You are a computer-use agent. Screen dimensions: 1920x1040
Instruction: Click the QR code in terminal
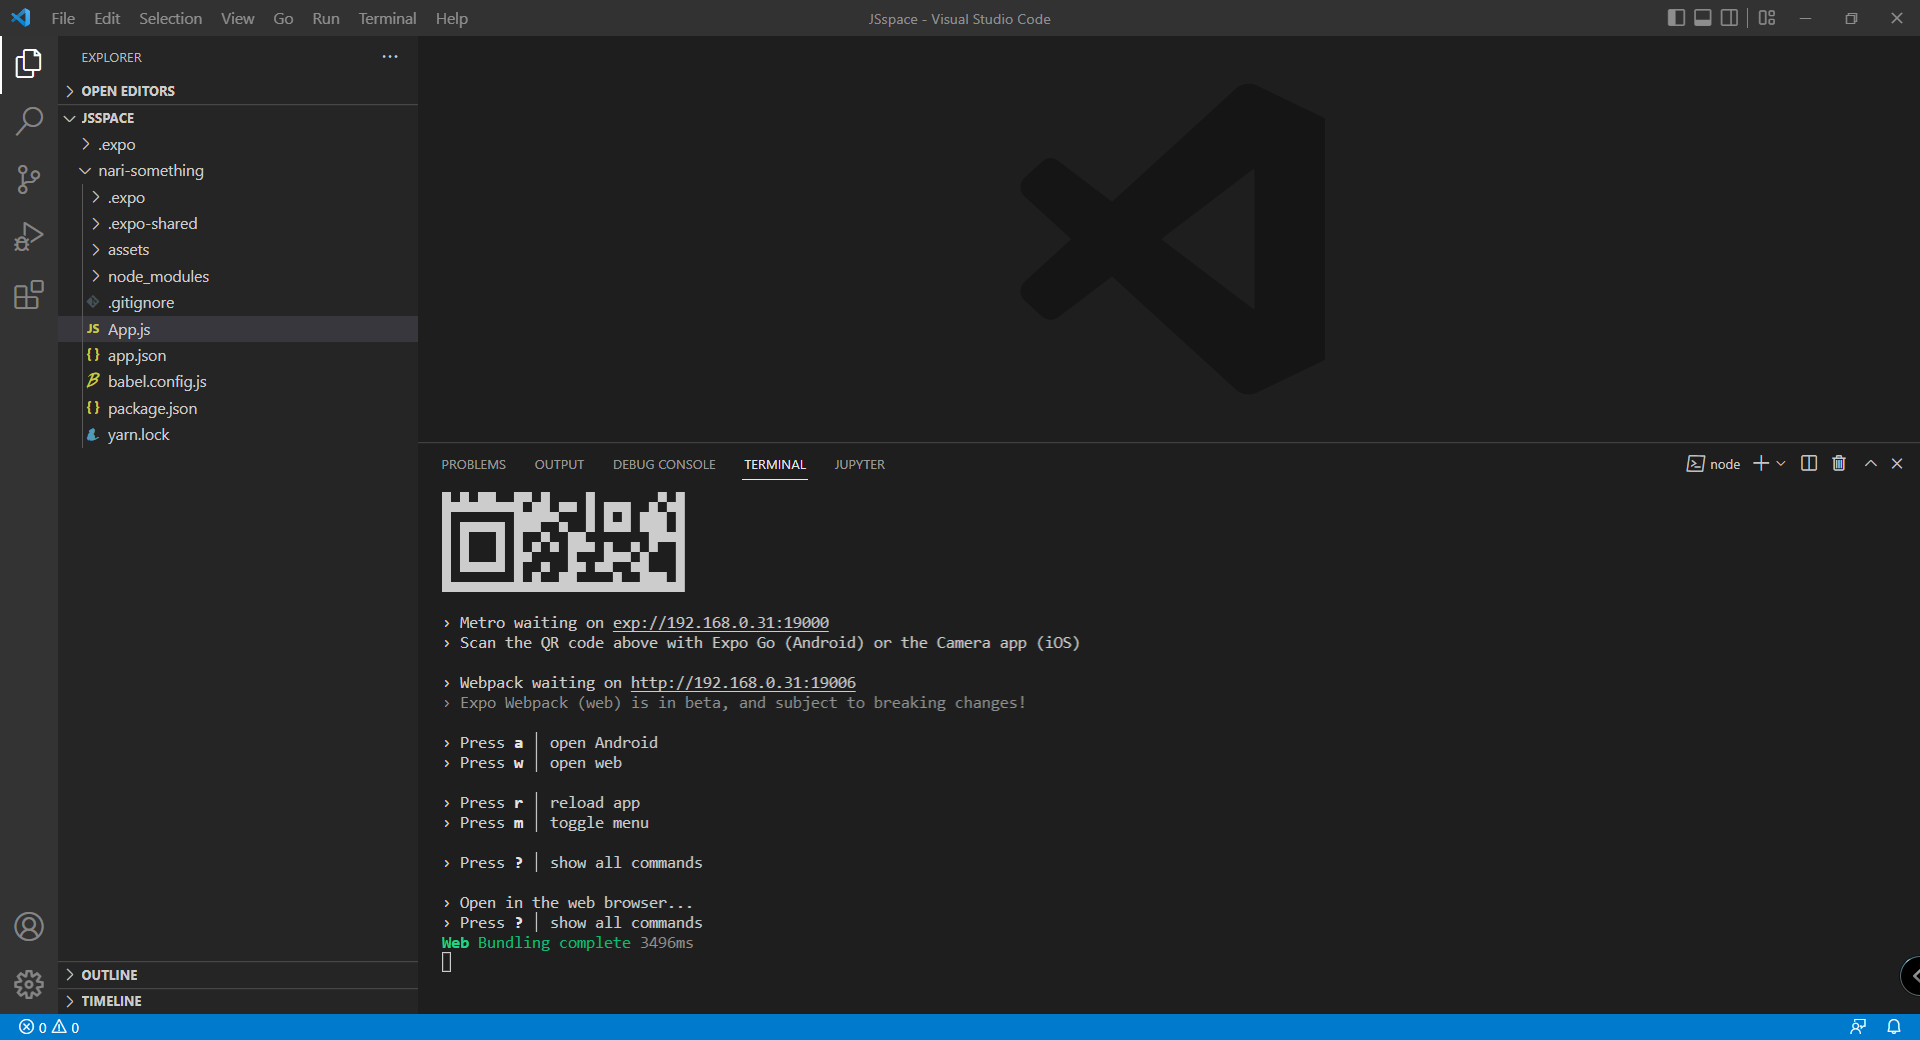point(563,542)
